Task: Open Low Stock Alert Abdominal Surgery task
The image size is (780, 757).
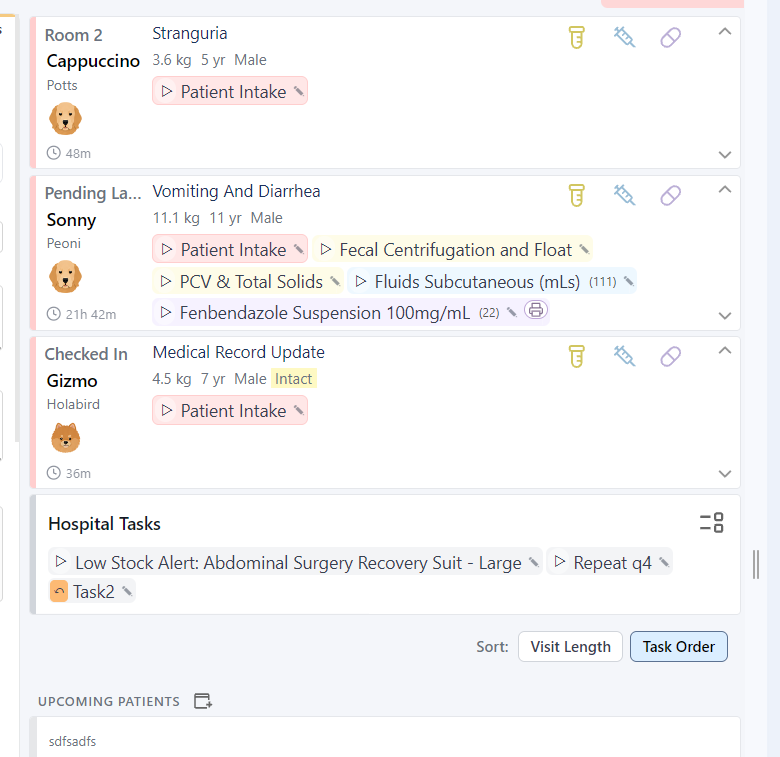Action: [295, 563]
